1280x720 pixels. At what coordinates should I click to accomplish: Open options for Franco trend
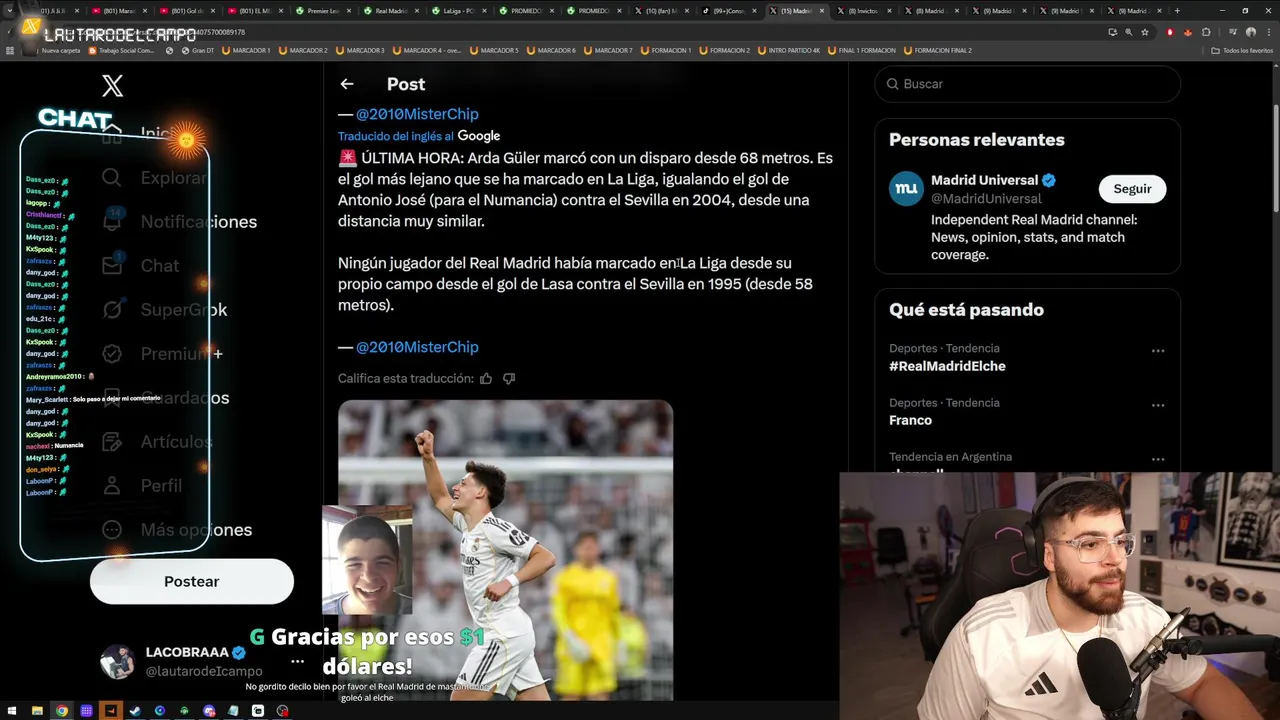click(x=1158, y=405)
